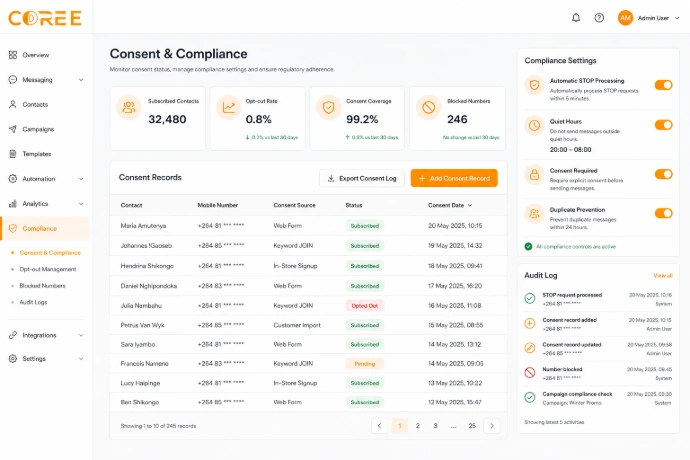The width and height of the screenshot is (690, 460).
Task: Click the Consent Source column header
Action: coord(294,205)
